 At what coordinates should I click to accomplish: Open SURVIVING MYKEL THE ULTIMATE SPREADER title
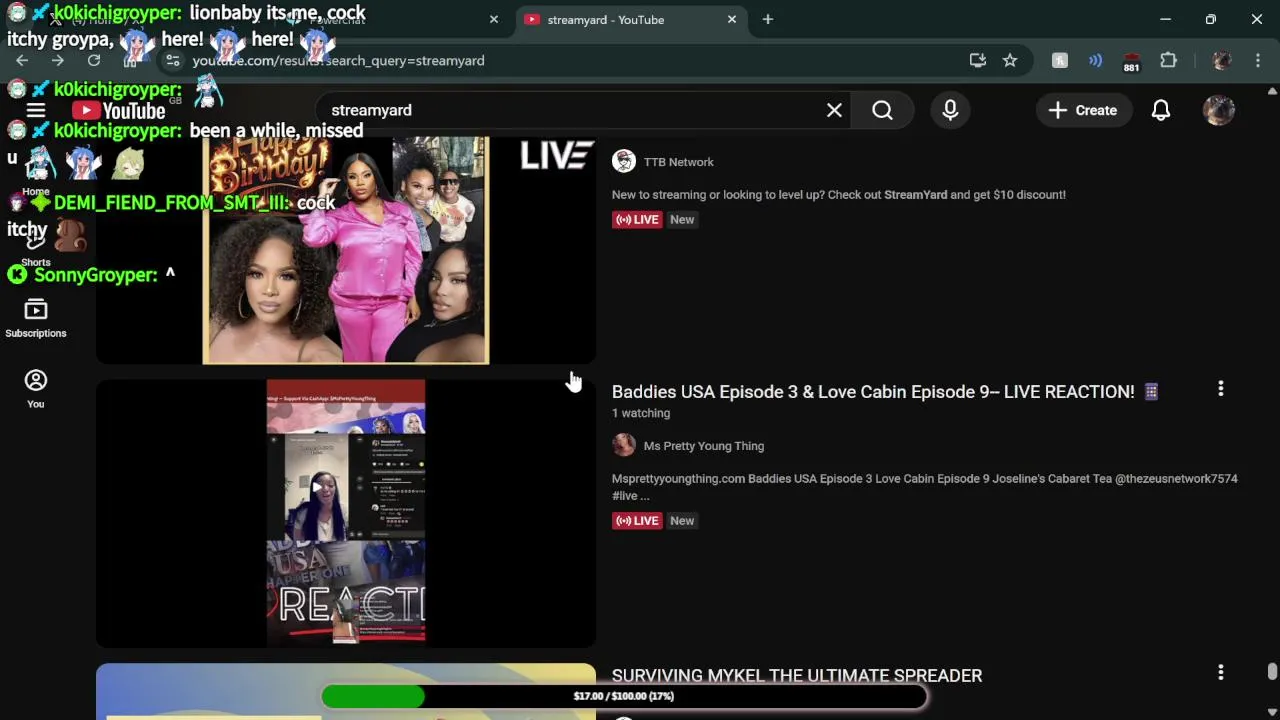click(x=797, y=676)
